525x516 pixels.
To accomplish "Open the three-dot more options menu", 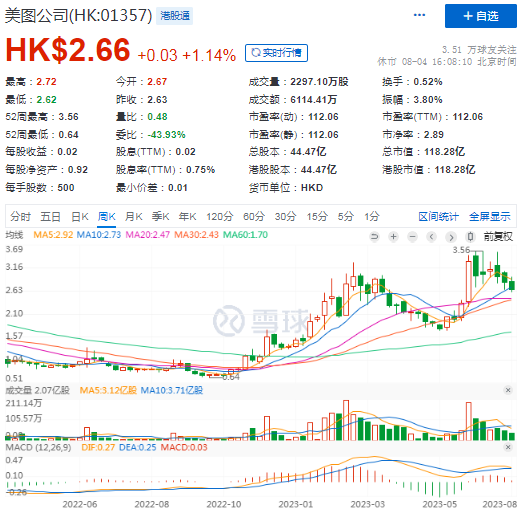I will coord(419,15).
